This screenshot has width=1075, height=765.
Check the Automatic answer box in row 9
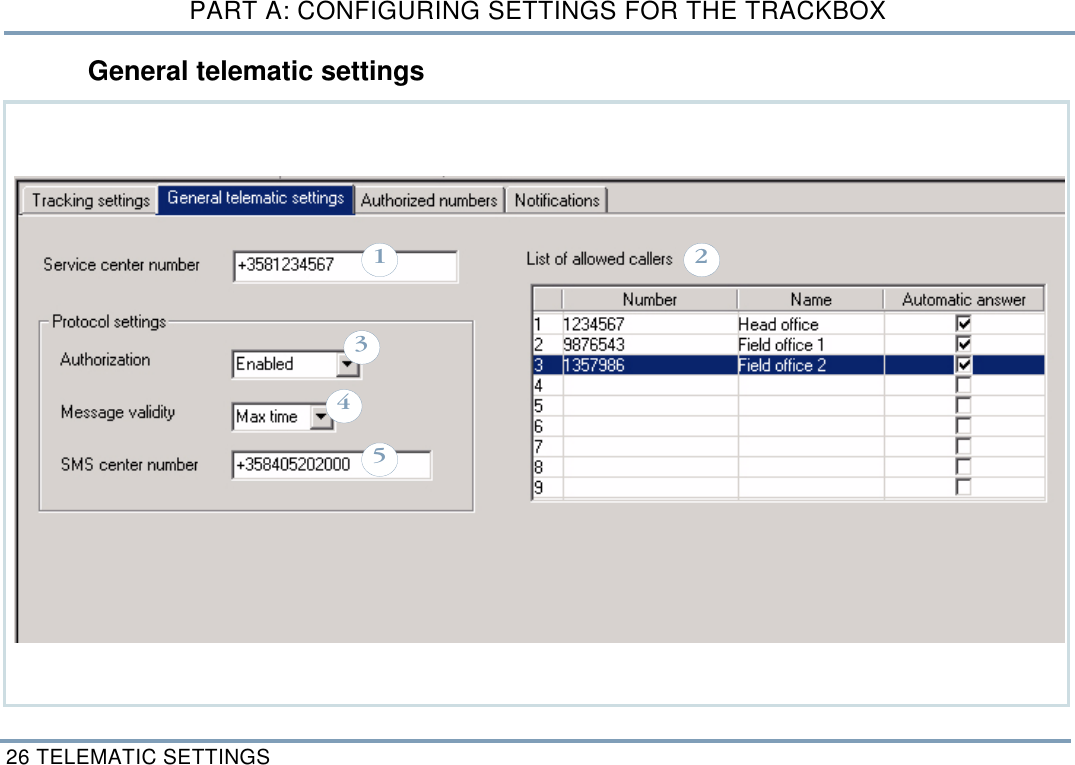click(961, 489)
